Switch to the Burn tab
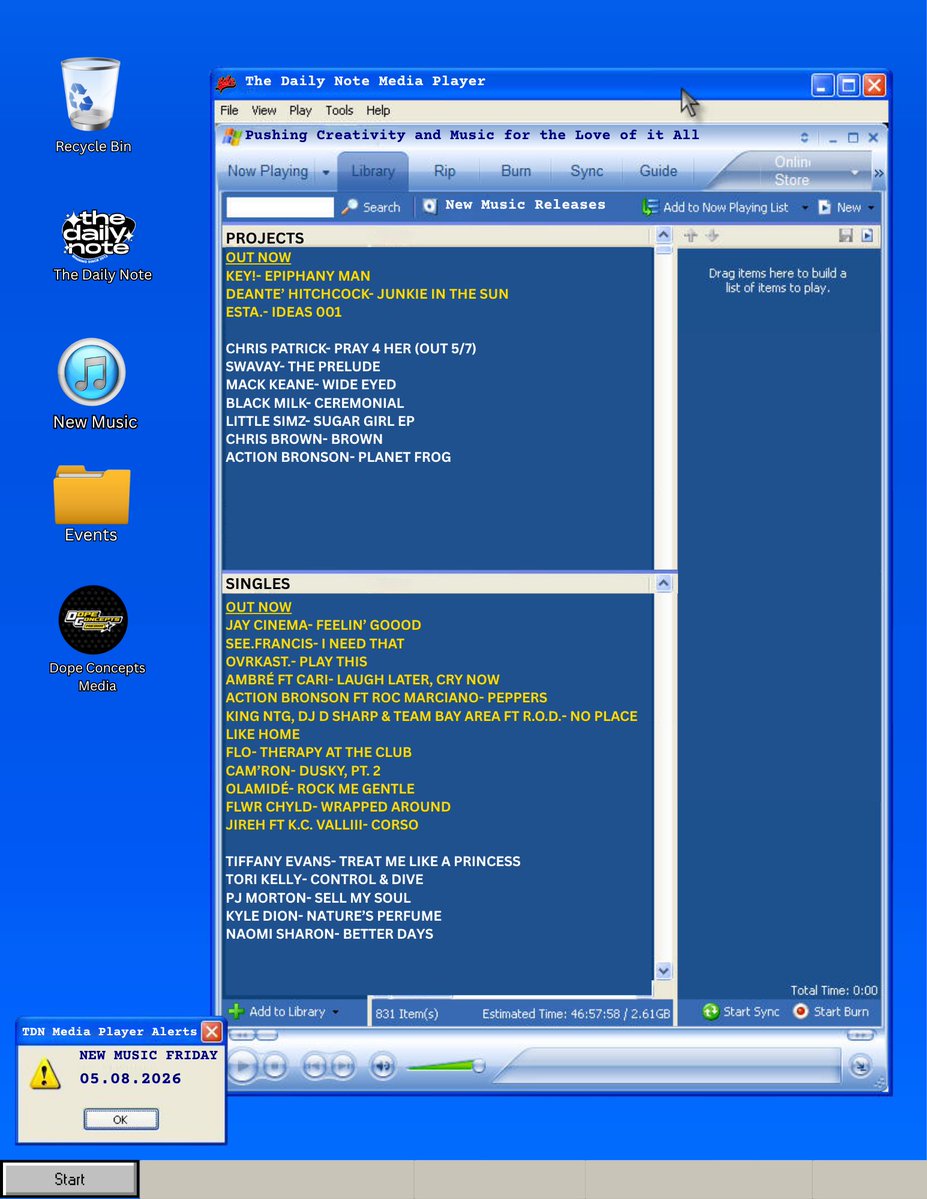 tap(516, 171)
